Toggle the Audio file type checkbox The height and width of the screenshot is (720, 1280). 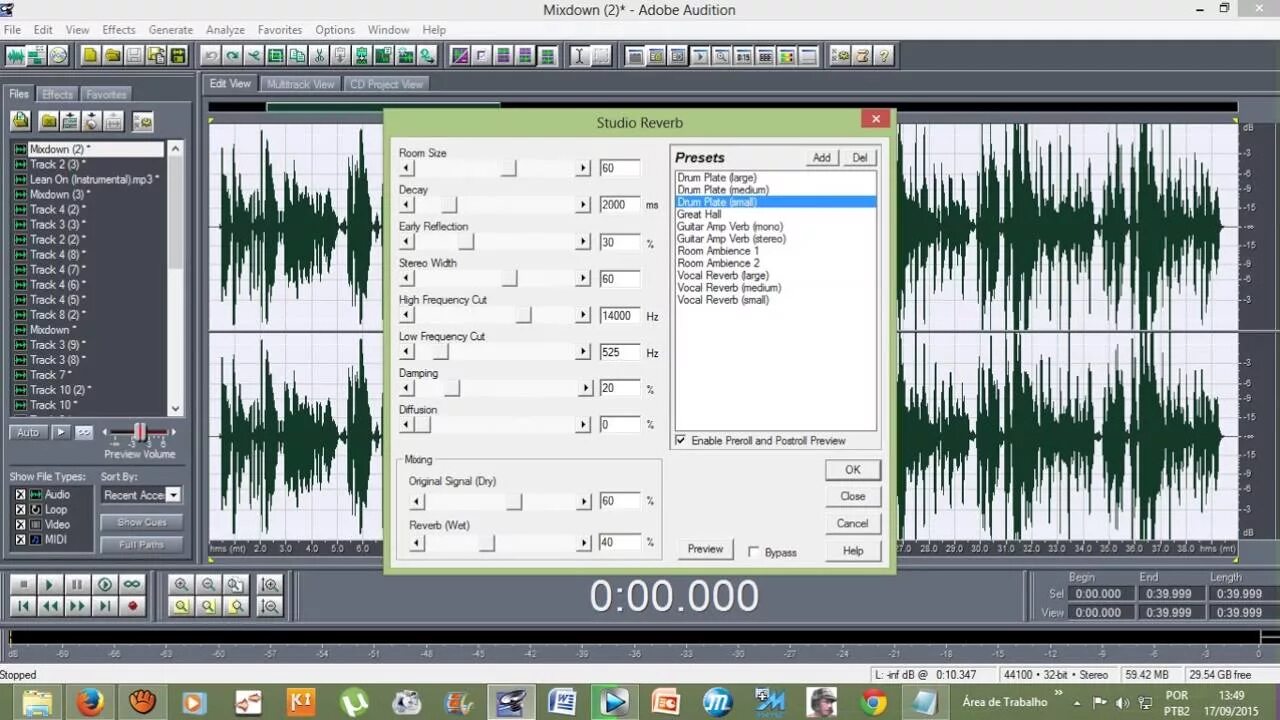coord(20,495)
